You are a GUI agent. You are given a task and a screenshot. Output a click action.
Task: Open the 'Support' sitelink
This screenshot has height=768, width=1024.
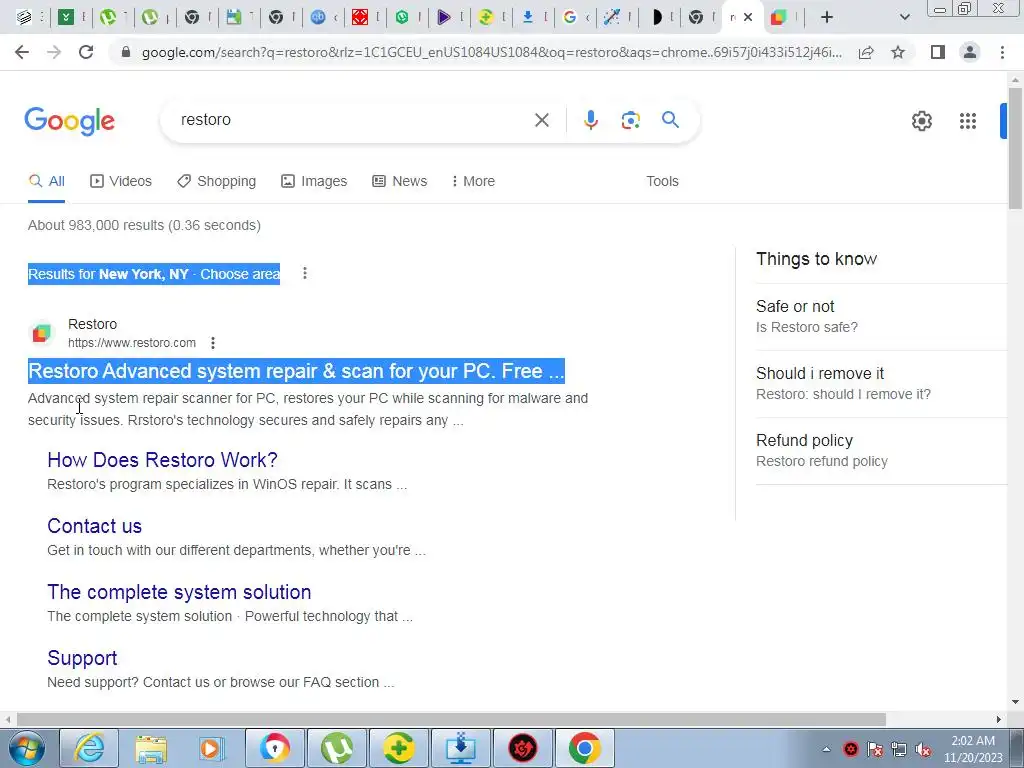(x=82, y=658)
